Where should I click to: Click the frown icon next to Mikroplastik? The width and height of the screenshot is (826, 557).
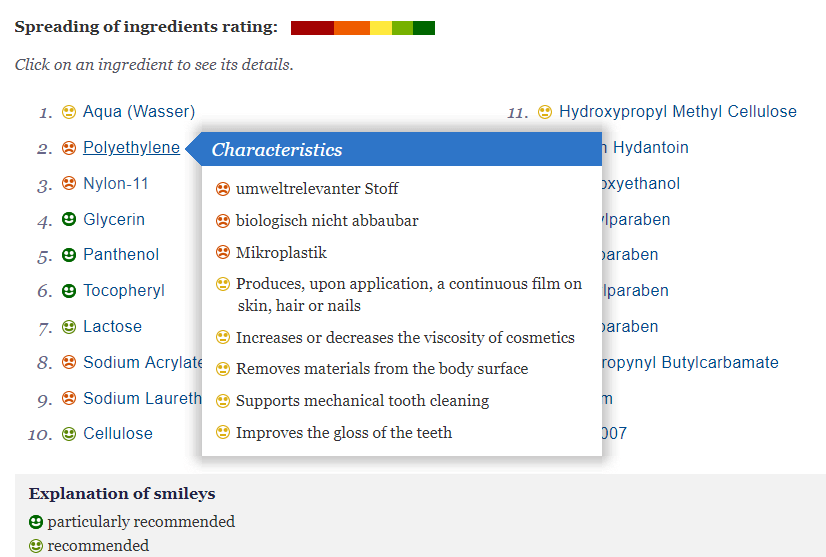click(223, 253)
